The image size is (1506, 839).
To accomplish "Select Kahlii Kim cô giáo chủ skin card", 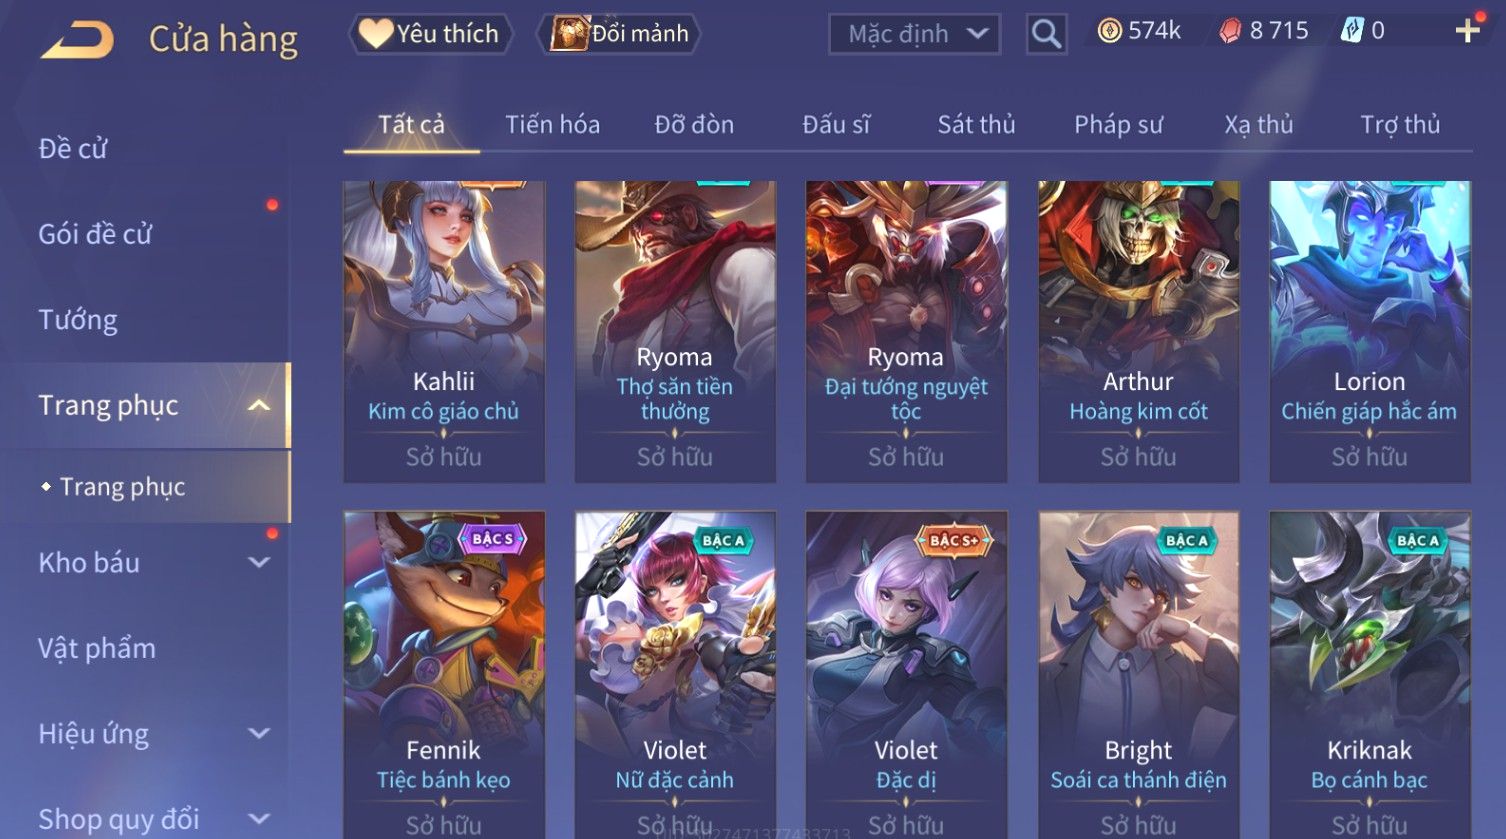I will click(444, 332).
